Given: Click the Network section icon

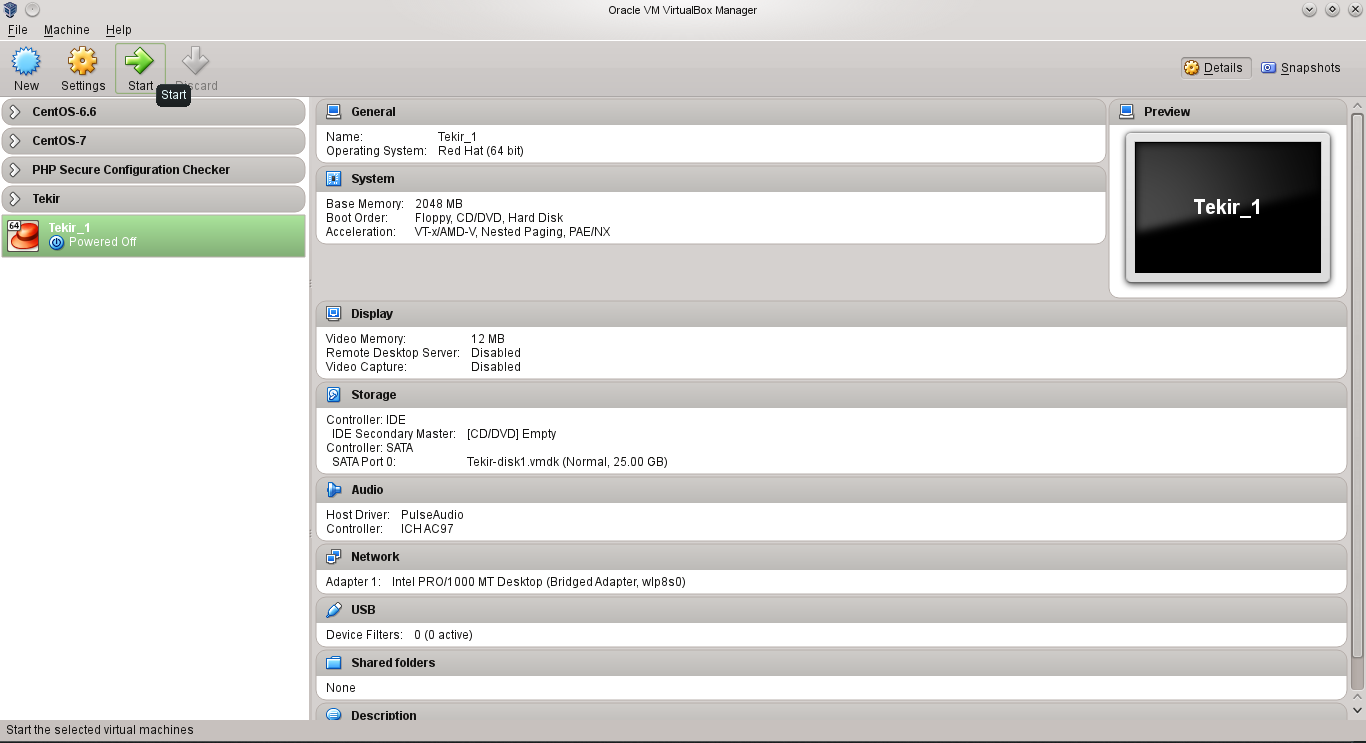Looking at the screenshot, I should pos(334,557).
